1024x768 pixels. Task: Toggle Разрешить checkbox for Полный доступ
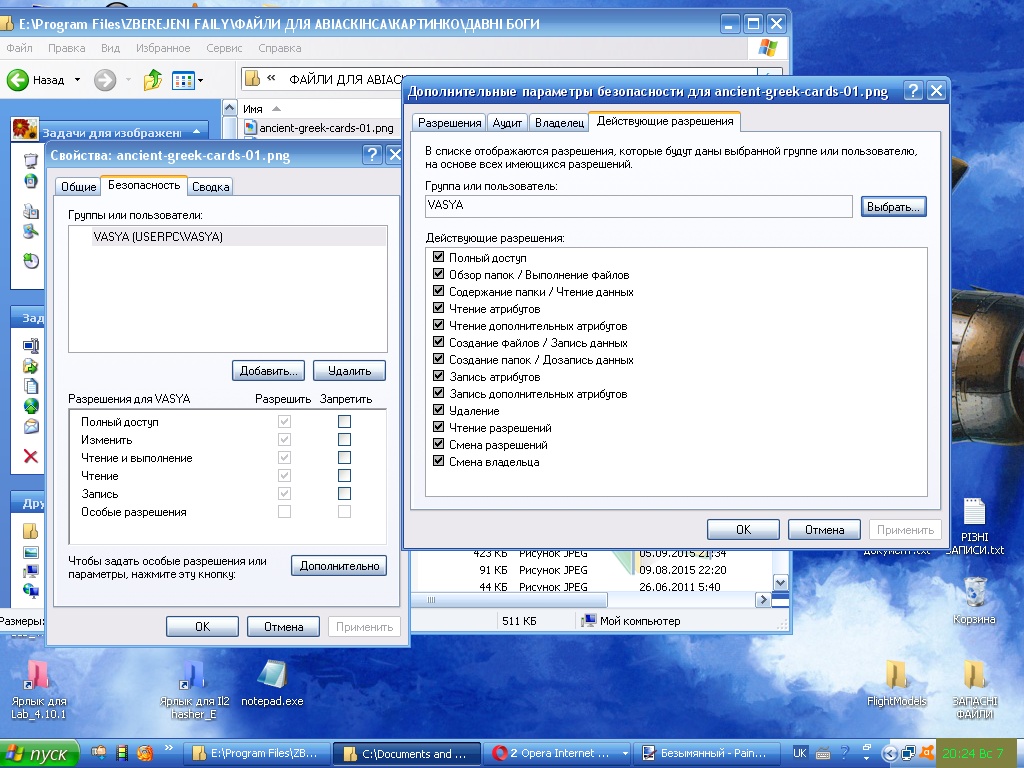pos(284,421)
